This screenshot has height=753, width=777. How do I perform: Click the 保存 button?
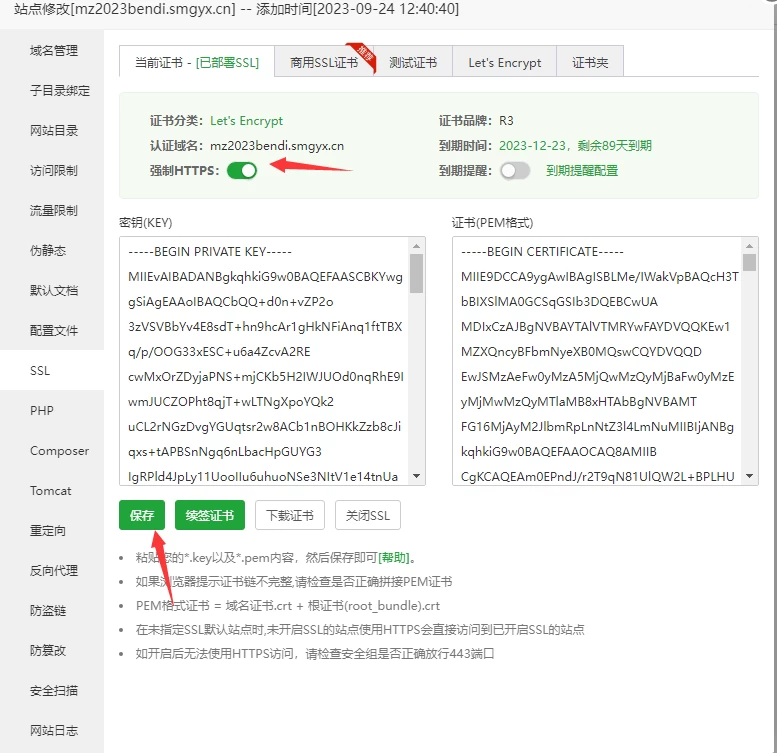[142, 515]
